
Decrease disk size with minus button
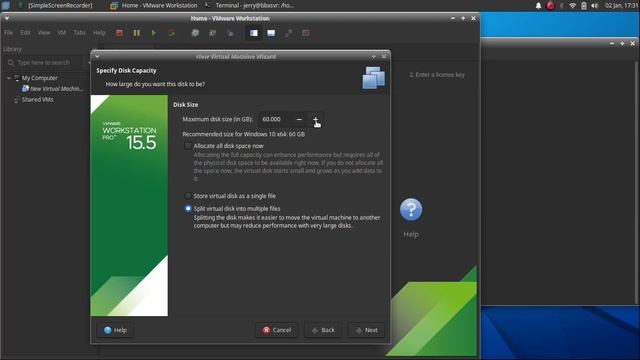[x=299, y=119]
